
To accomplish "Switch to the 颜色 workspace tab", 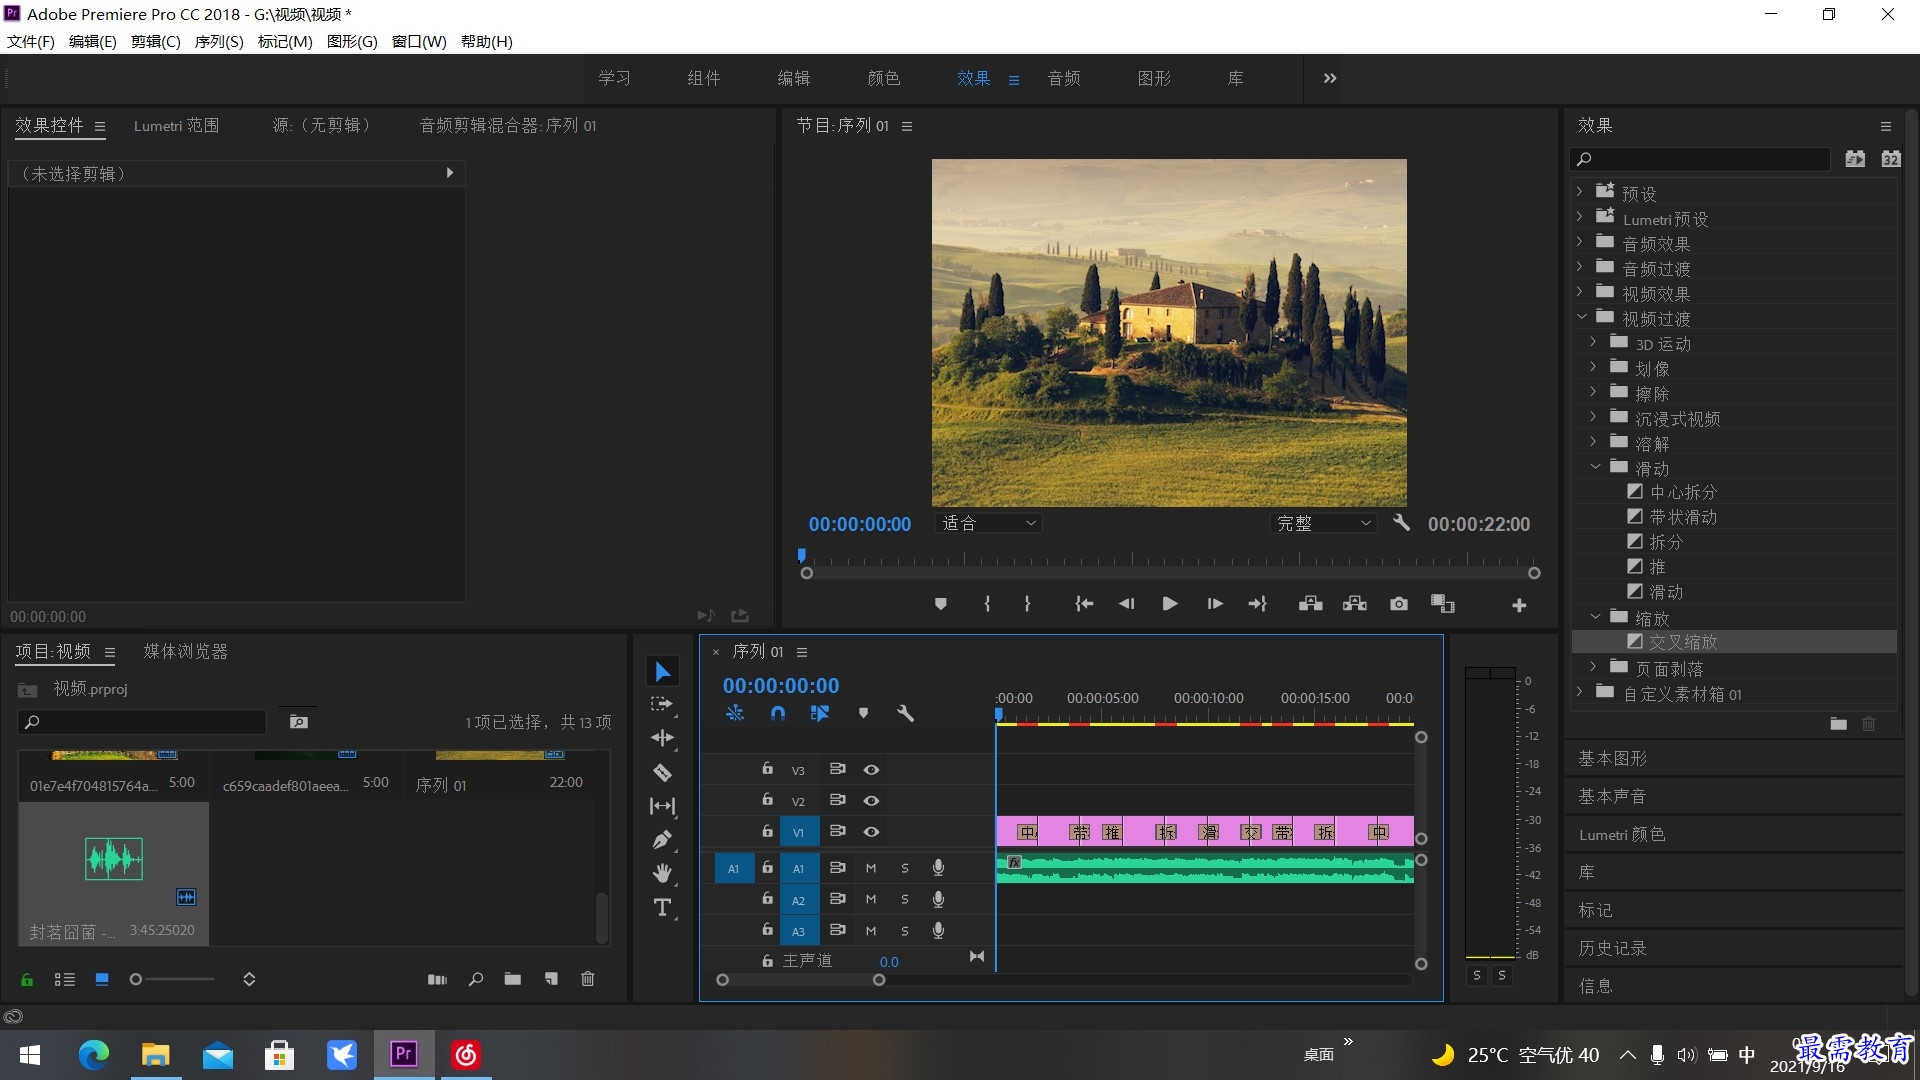I will coord(884,78).
